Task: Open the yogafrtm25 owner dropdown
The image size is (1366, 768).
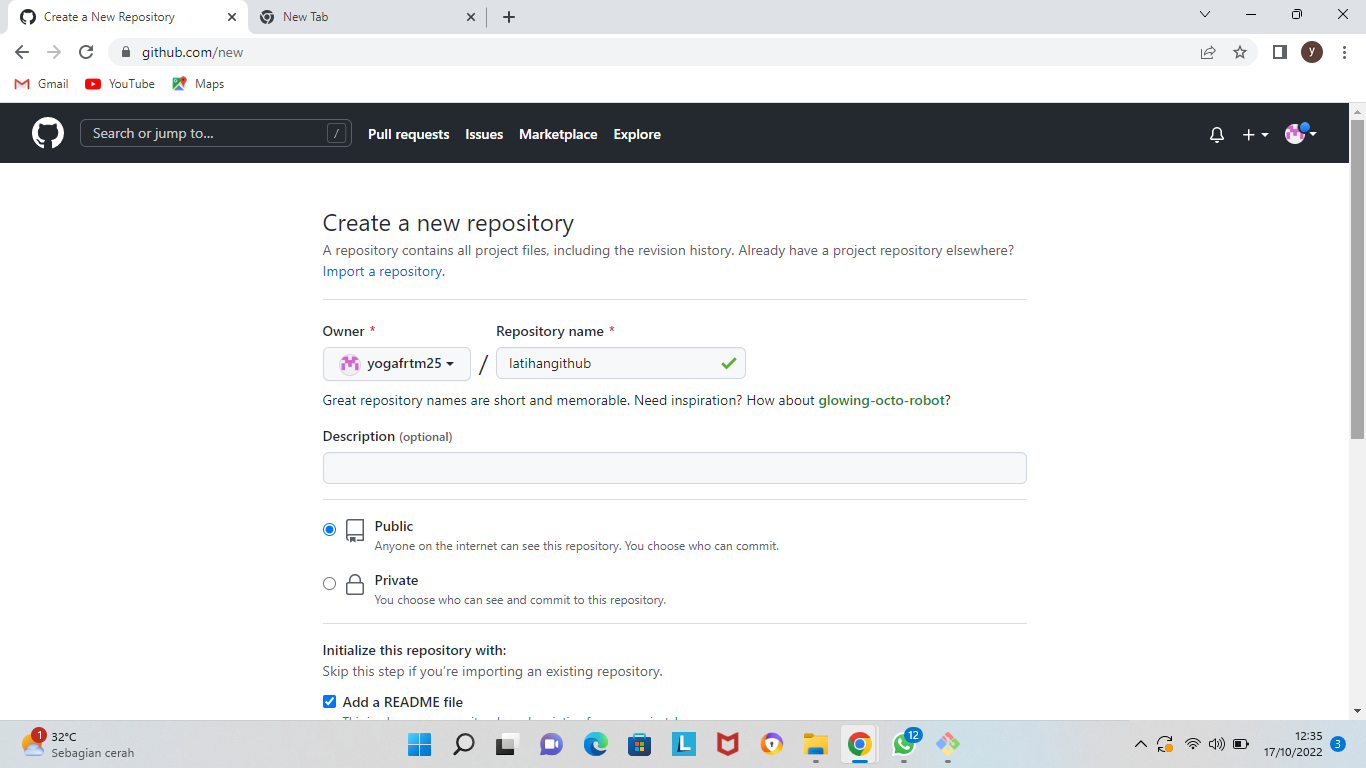Action: click(x=396, y=363)
